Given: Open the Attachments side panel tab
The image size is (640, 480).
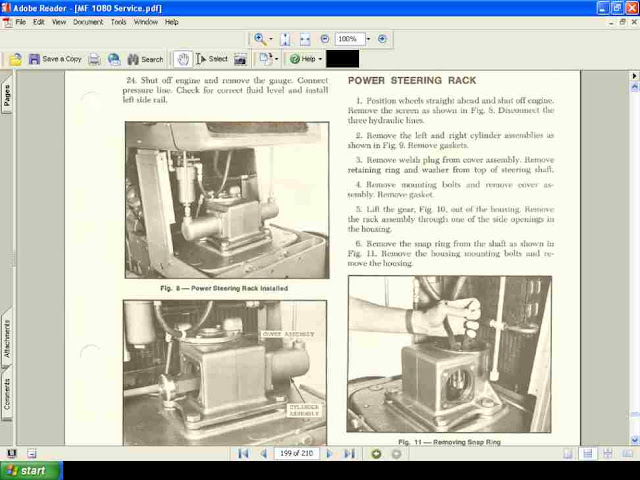Looking at the screenshot, I should point(7,339).
